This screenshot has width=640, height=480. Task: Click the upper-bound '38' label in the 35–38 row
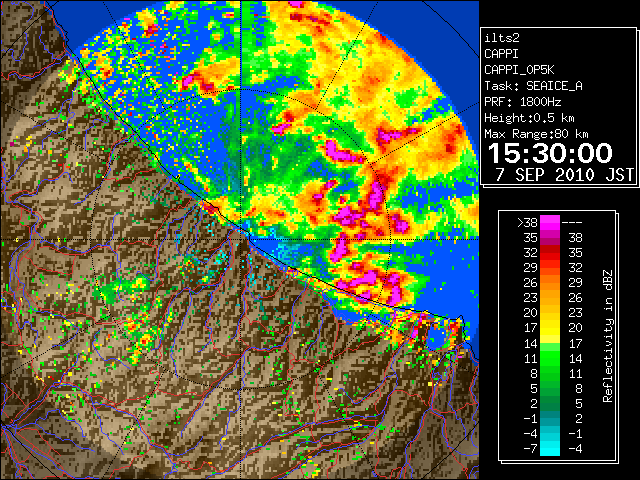576,238
